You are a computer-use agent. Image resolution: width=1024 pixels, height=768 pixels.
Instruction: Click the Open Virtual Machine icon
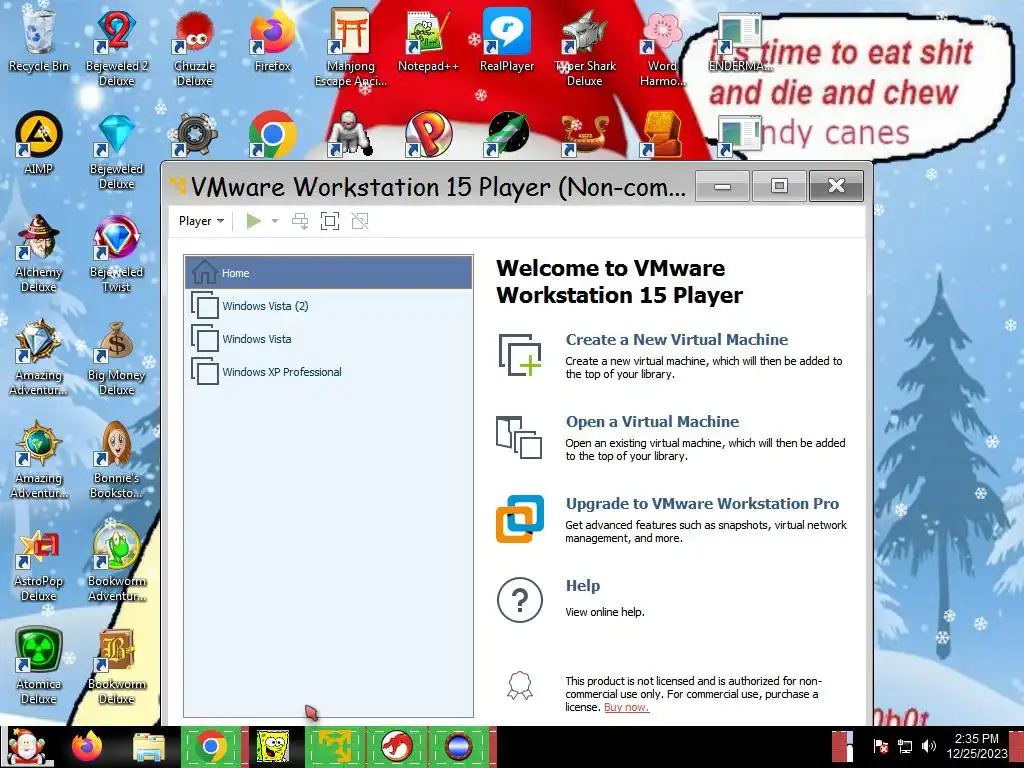(x=519, y=437)
